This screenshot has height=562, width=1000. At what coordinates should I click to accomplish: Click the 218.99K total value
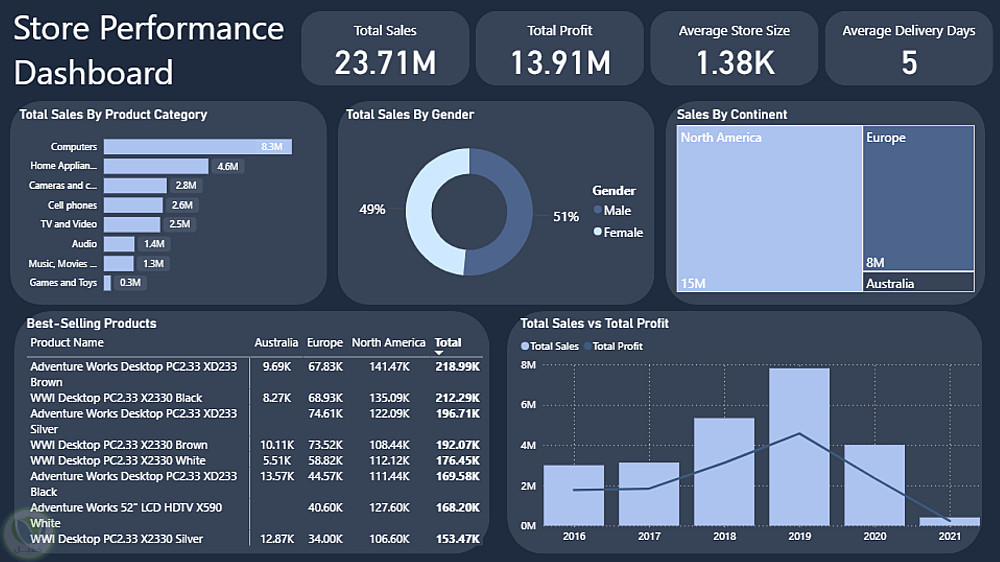tap(457, 367)
